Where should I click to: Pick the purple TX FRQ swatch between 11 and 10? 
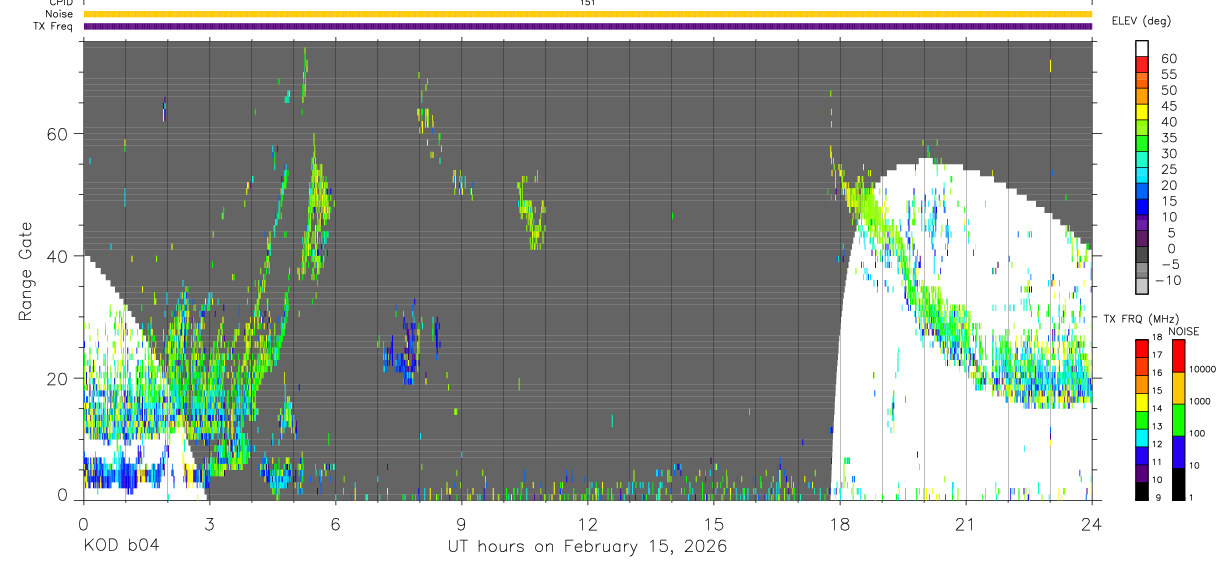pyautogui.click(x=1141, y=473)
